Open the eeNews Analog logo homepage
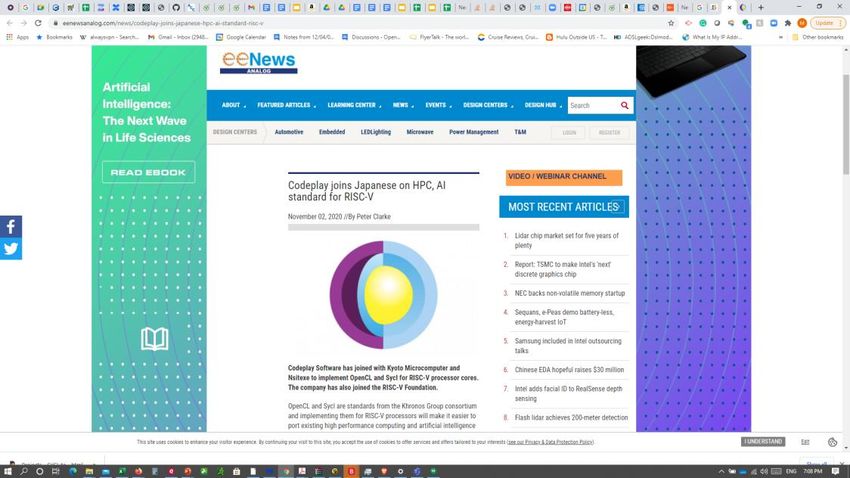 pyautogui.click(x=259, y=63)
